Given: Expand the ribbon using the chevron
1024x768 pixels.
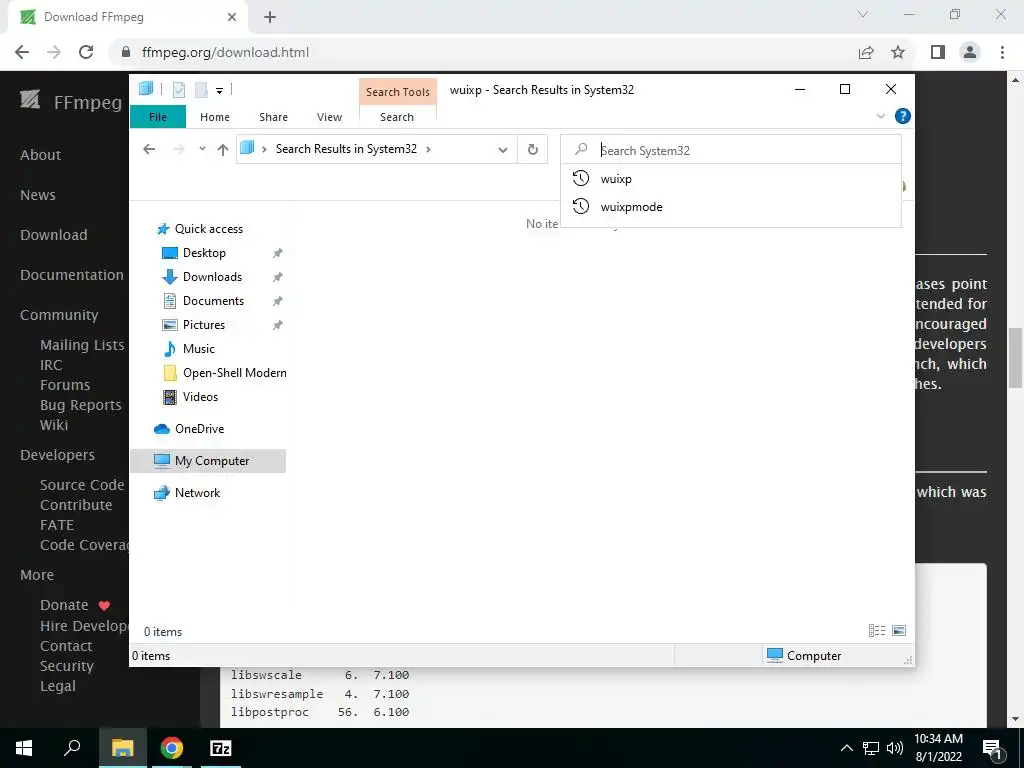Looking at the screenshot, I should 880,116.
